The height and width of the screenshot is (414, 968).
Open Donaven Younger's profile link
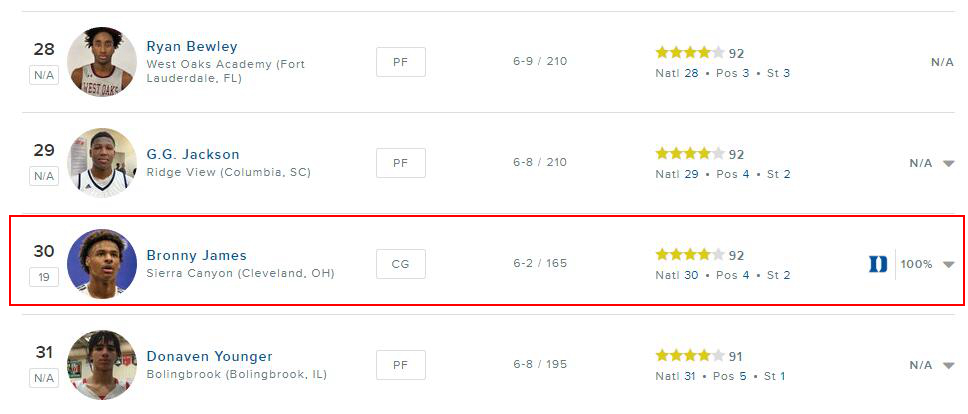click(x=209, y=357)
